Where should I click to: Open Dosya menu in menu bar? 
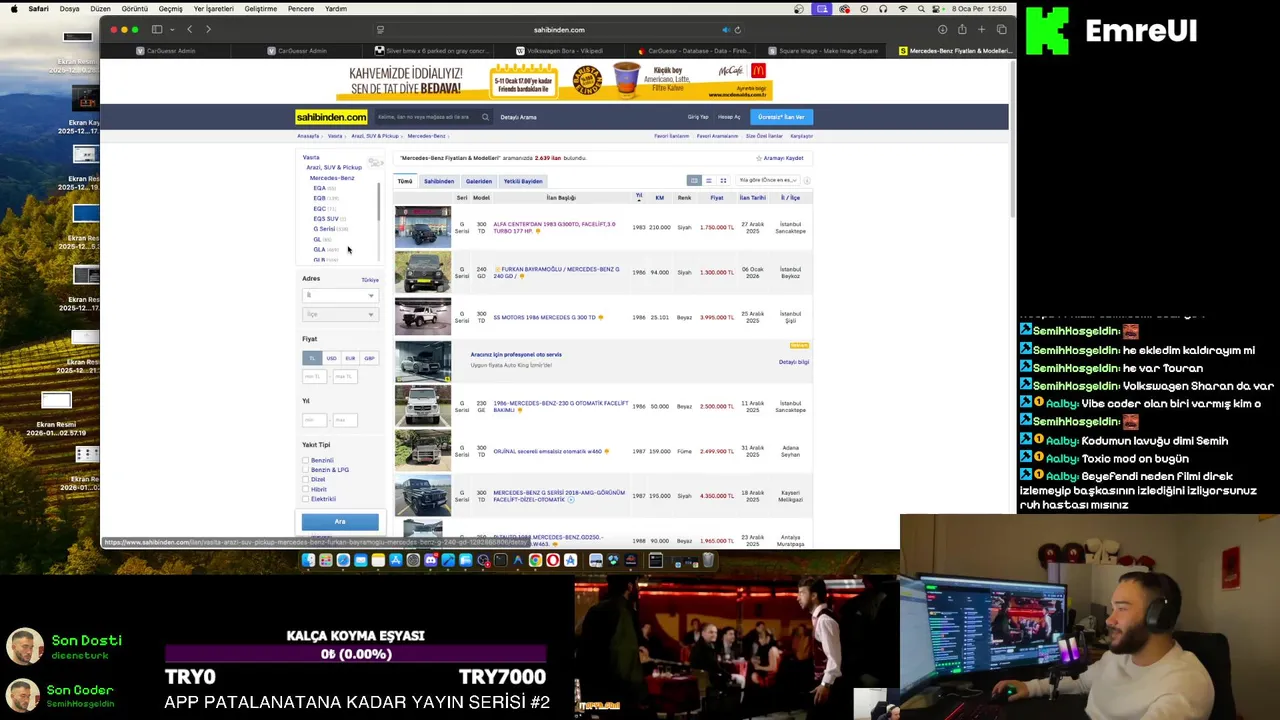69,9
